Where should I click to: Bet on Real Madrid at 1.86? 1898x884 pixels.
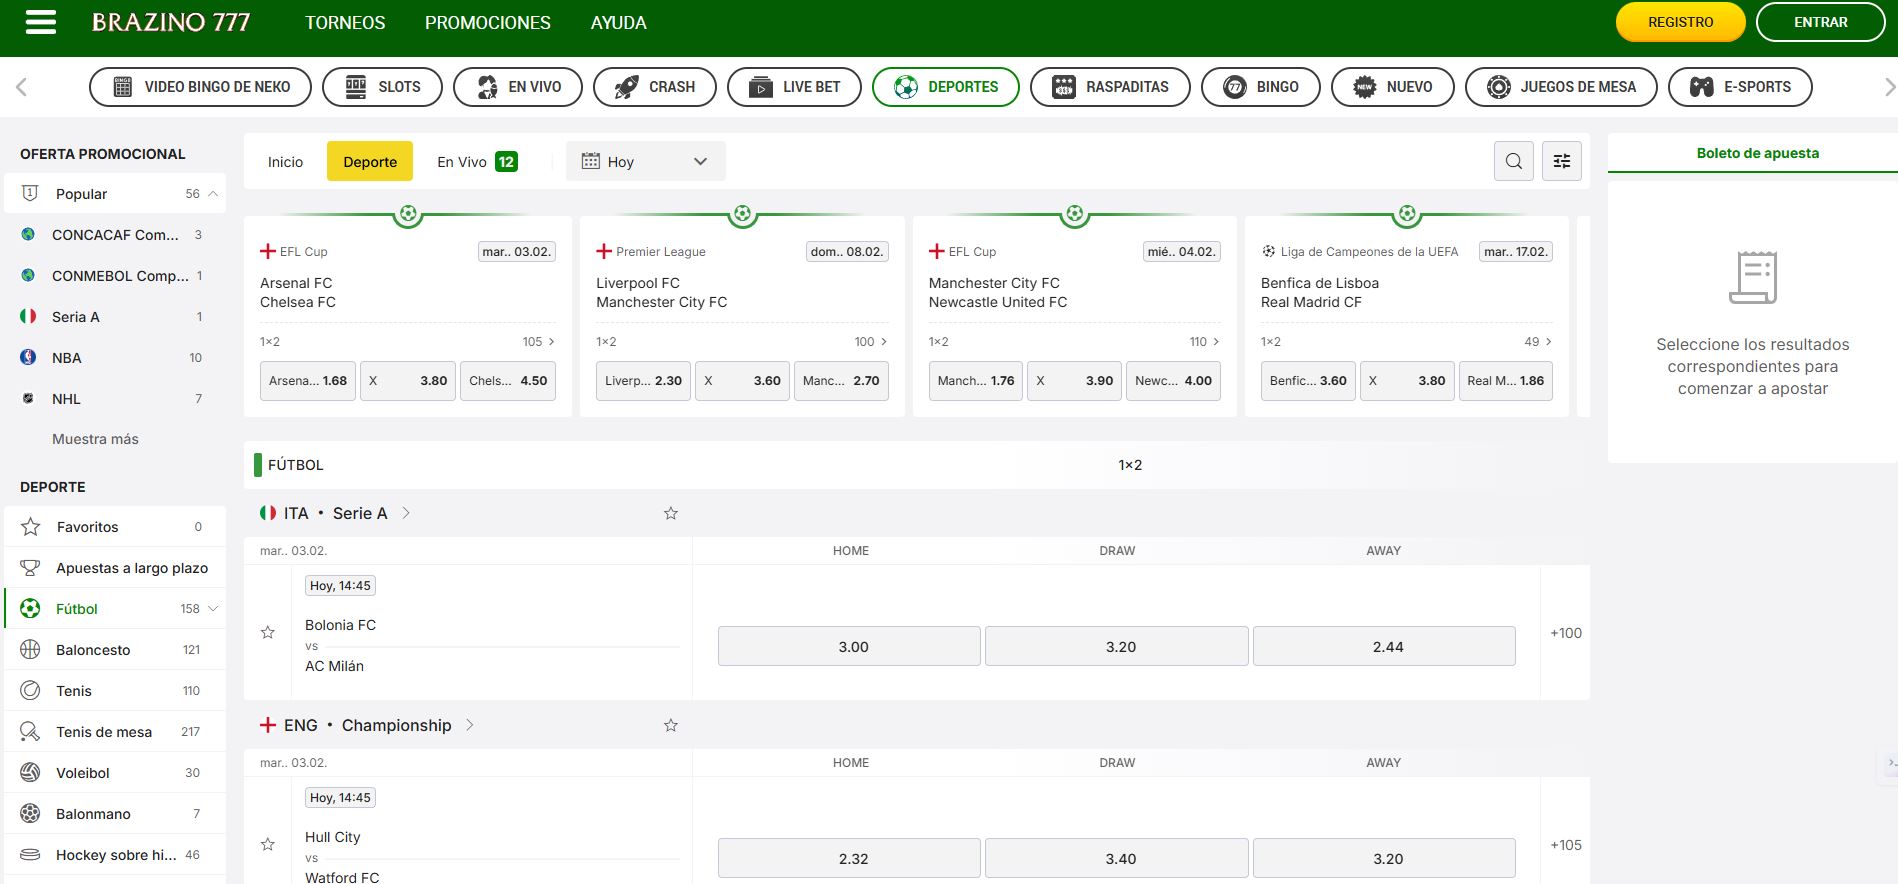1506,381
